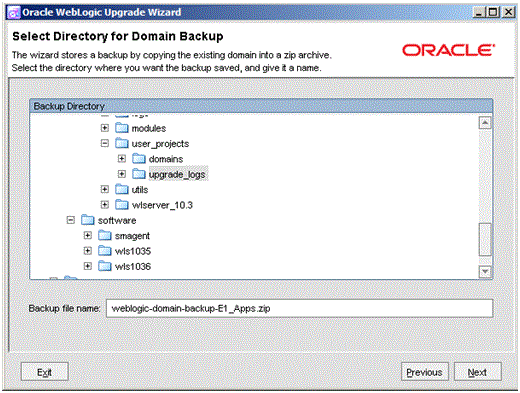Click the utils folder icon

122,189
